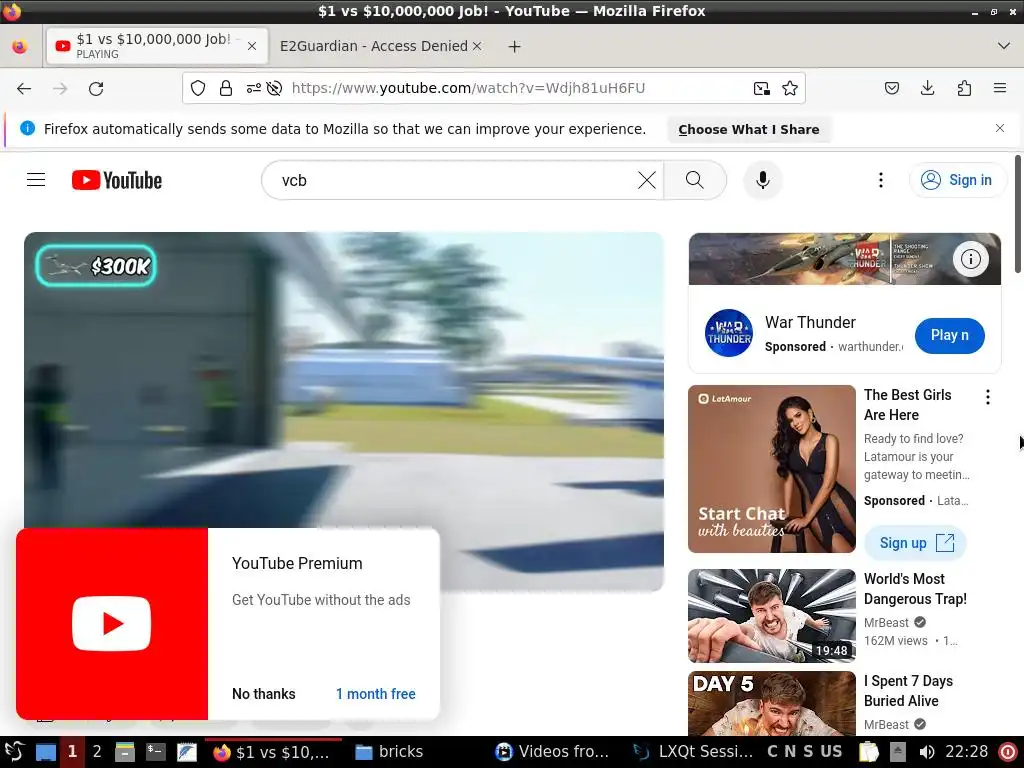
Task: Click the autoplay blocked icon in address bar
Action: click(274, 88)
